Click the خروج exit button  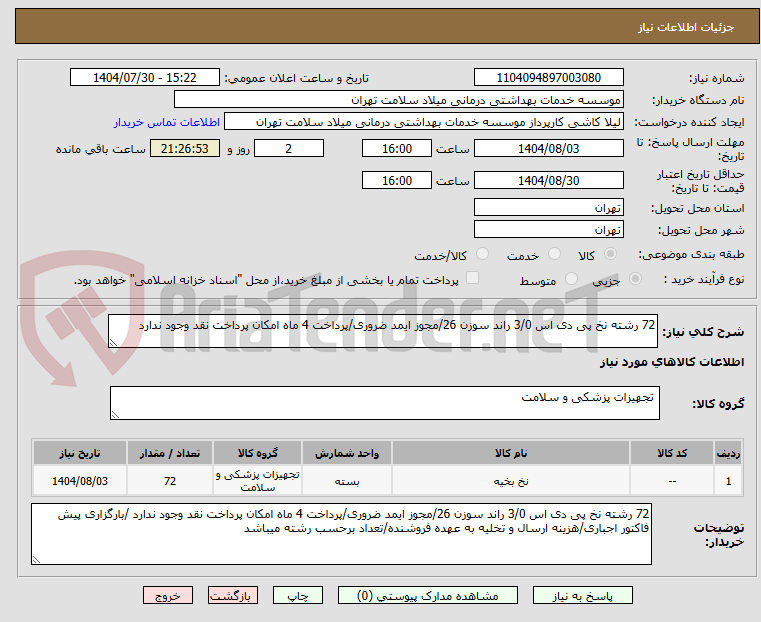168,595
